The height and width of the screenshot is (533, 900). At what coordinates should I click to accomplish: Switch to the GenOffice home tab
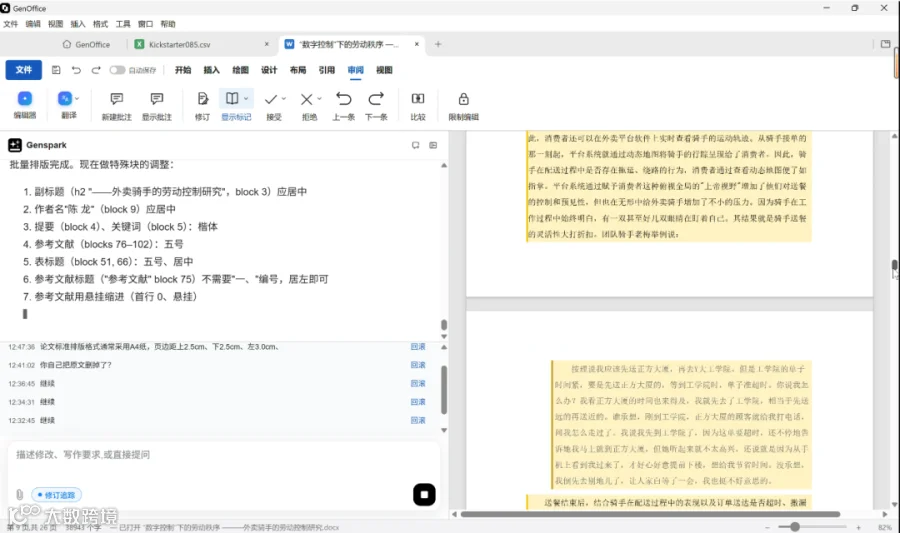[86, 44]
